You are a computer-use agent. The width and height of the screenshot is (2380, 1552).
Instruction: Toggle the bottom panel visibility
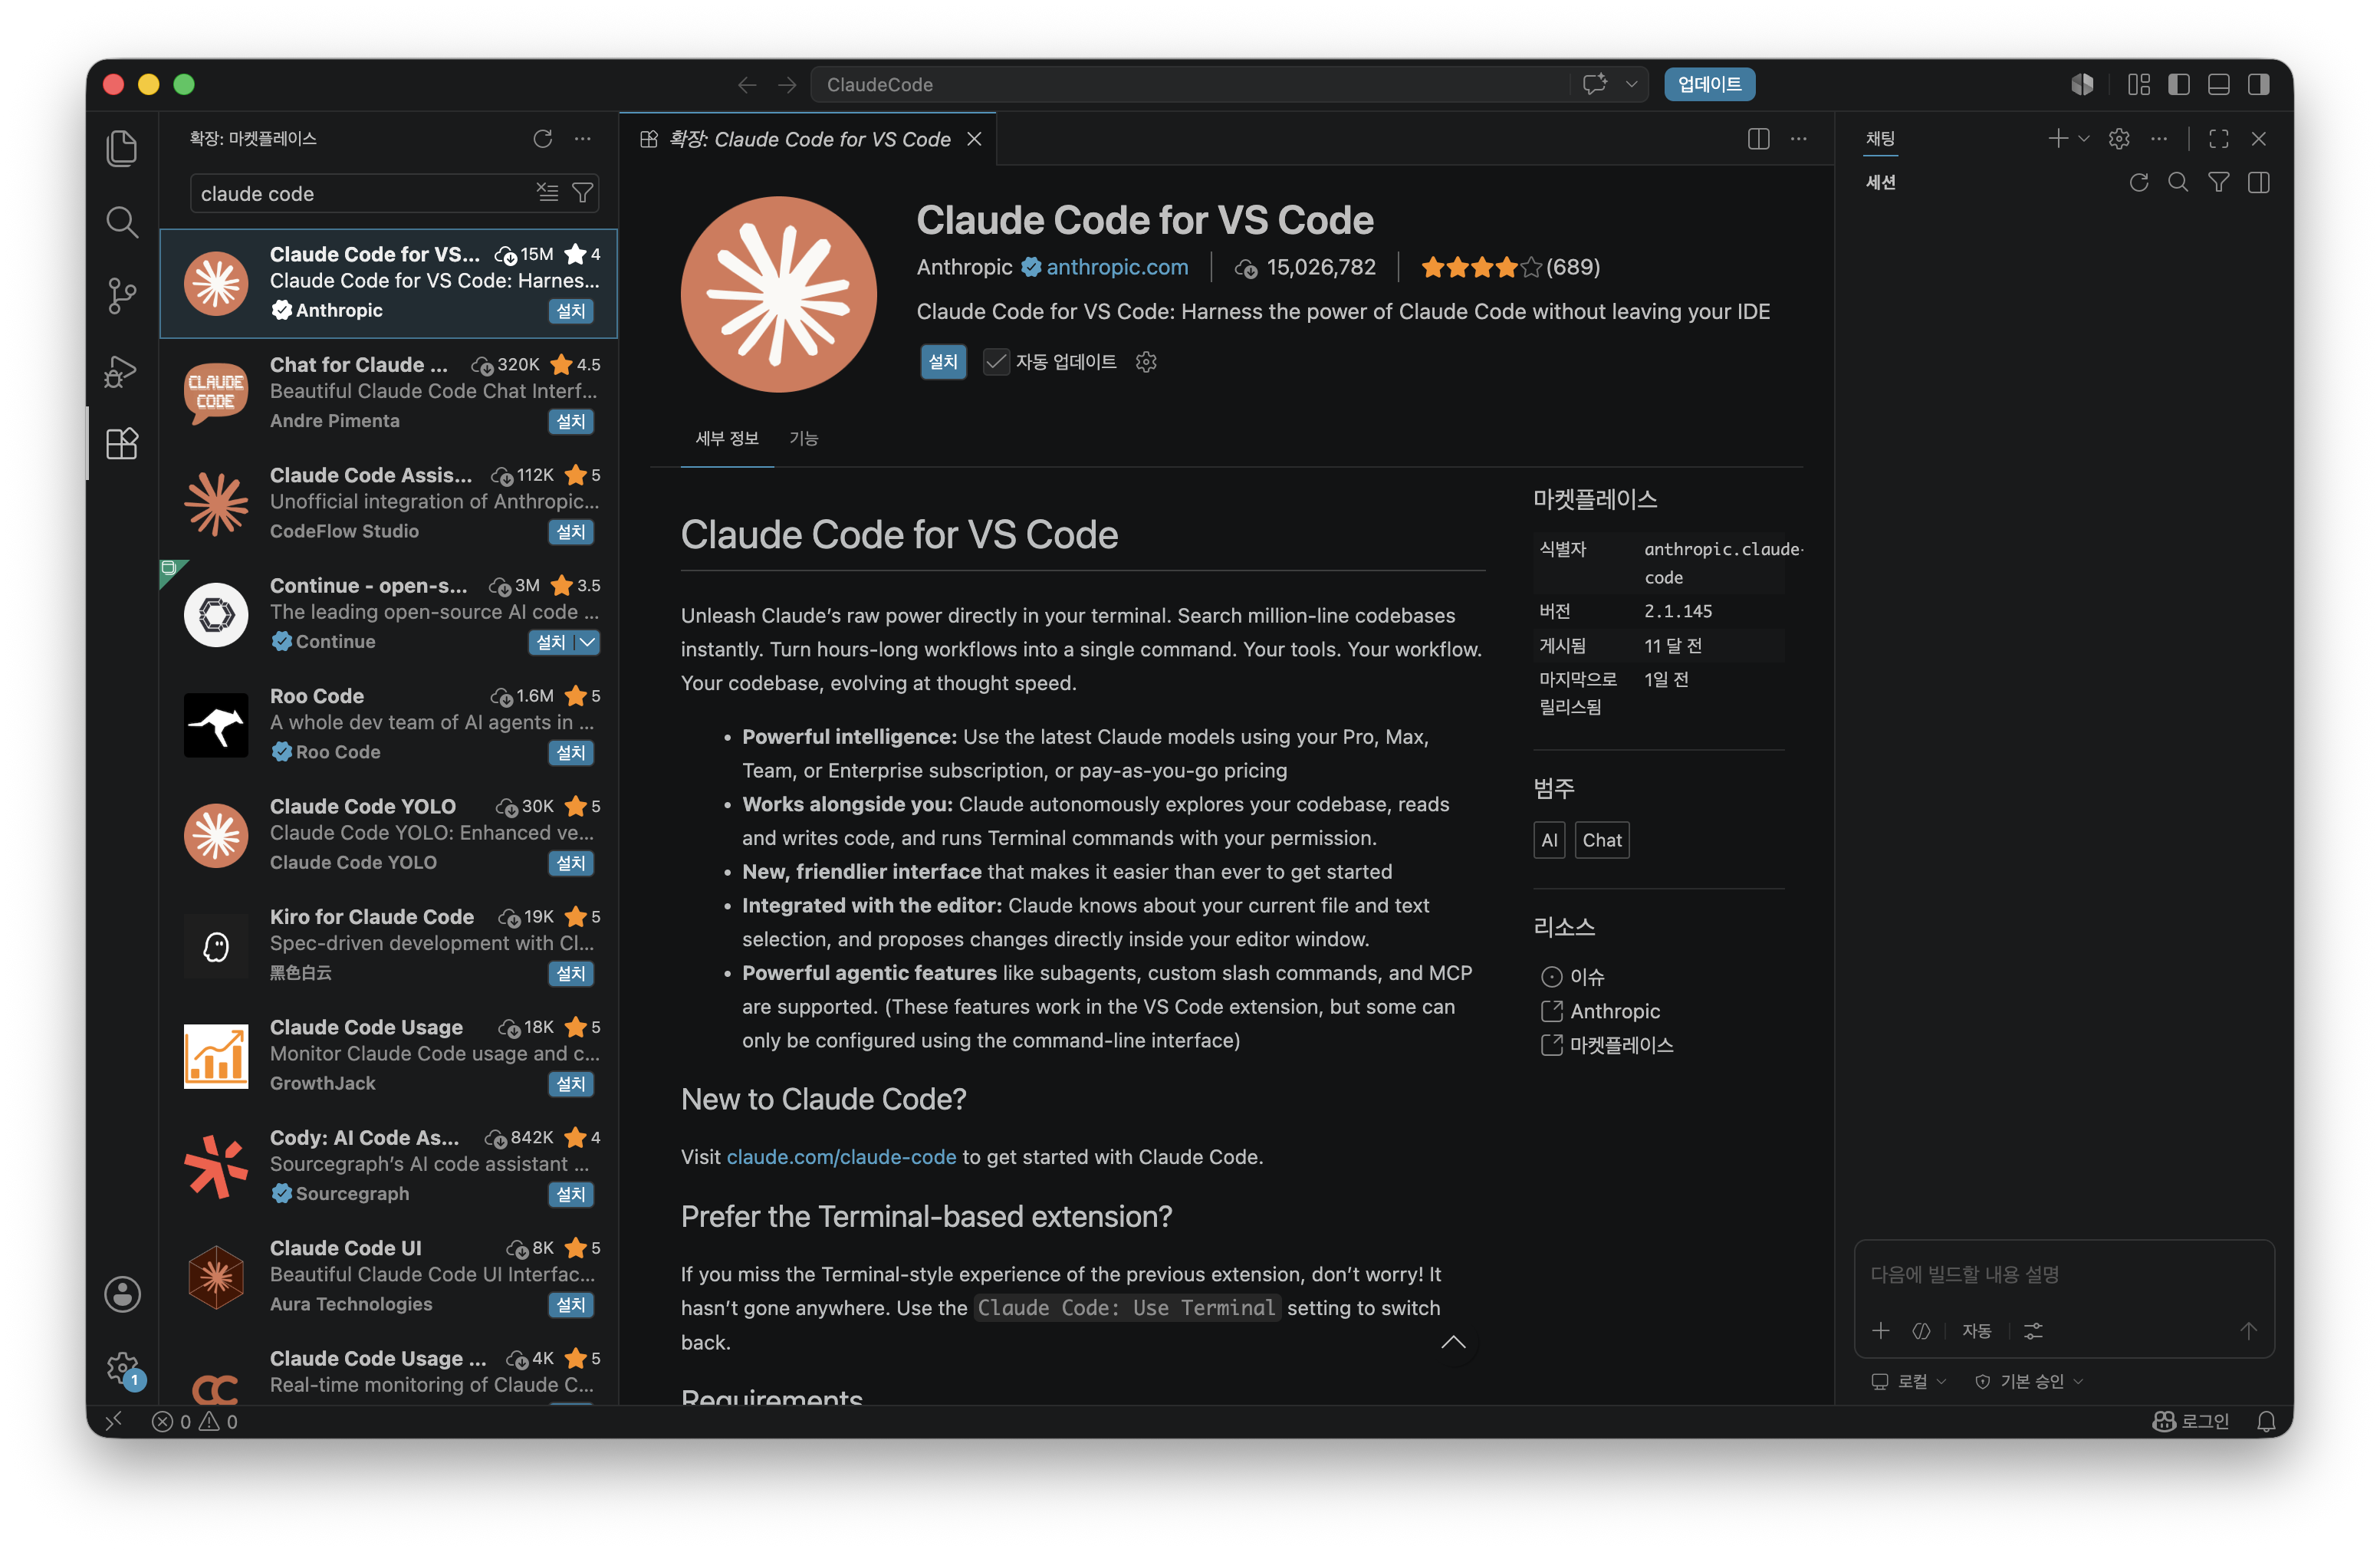pos(2219,84)
